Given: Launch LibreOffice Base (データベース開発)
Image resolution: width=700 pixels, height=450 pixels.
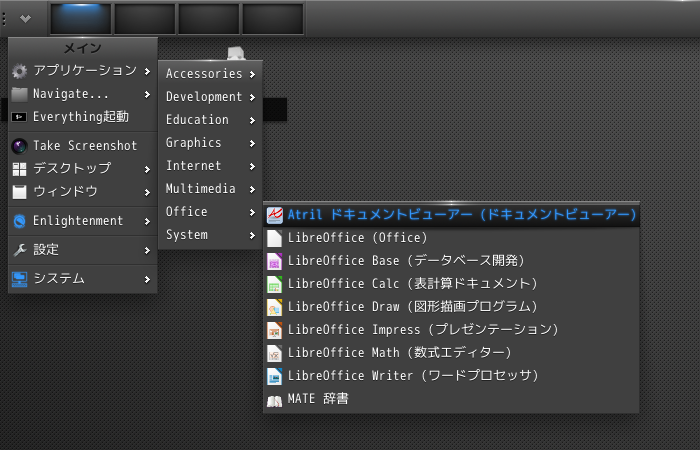Looking at the screenshot, I should (x=451, y=261).
